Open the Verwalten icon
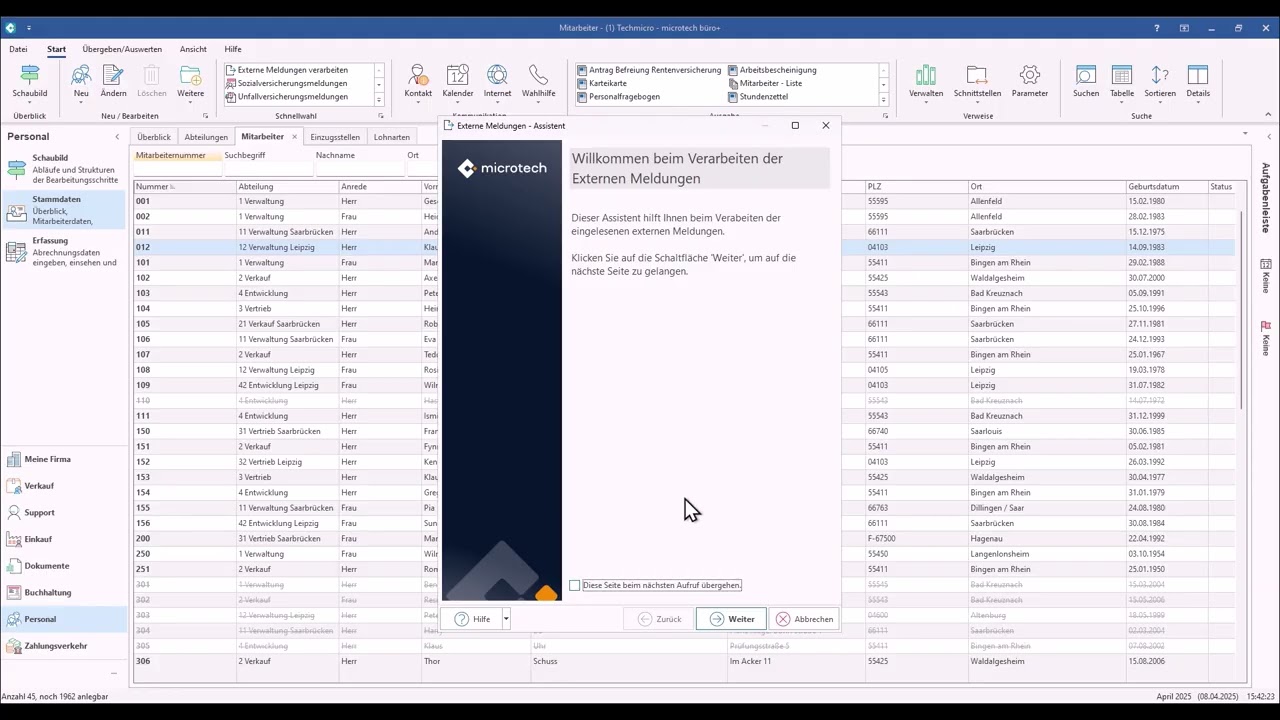 pyautogui.click(x=926, y=82)
